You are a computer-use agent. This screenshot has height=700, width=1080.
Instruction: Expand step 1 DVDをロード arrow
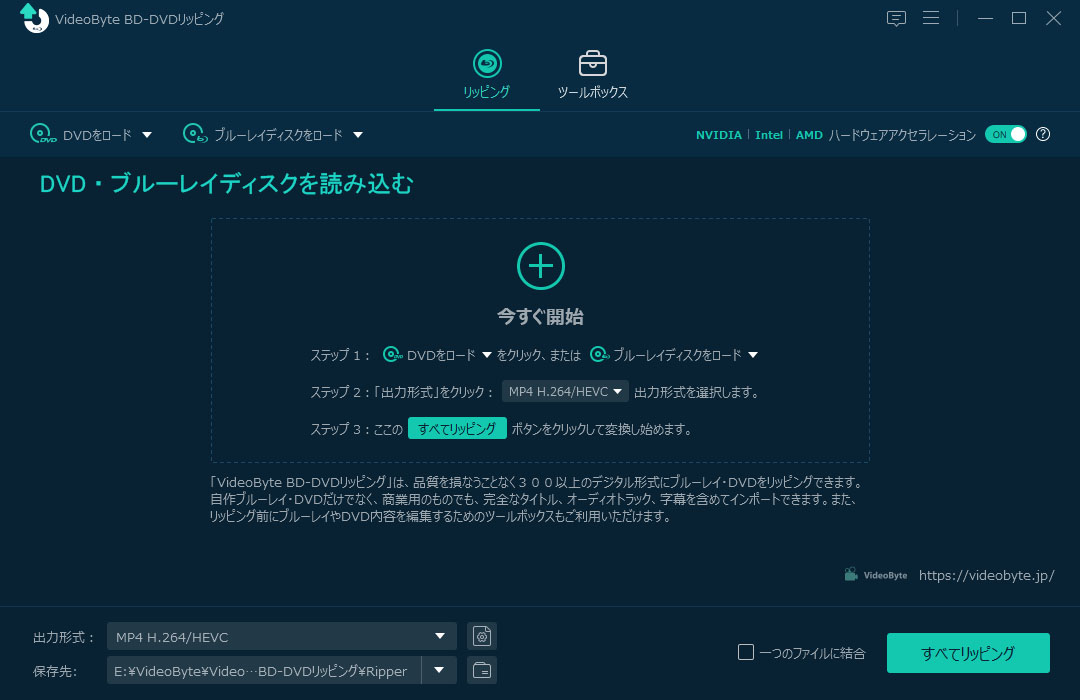click(487, 355)
